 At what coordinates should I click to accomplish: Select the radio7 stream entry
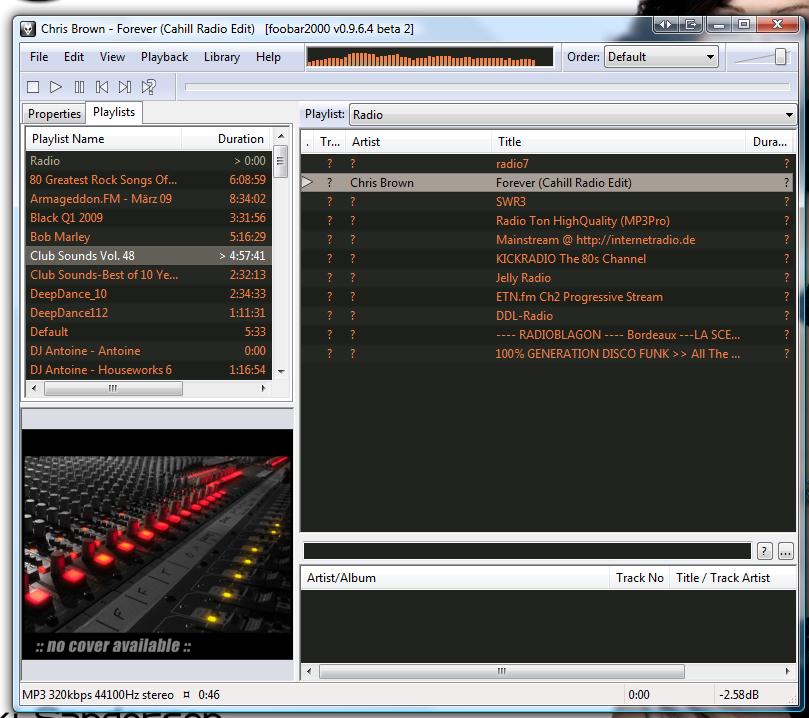click(x=547, y=164)
